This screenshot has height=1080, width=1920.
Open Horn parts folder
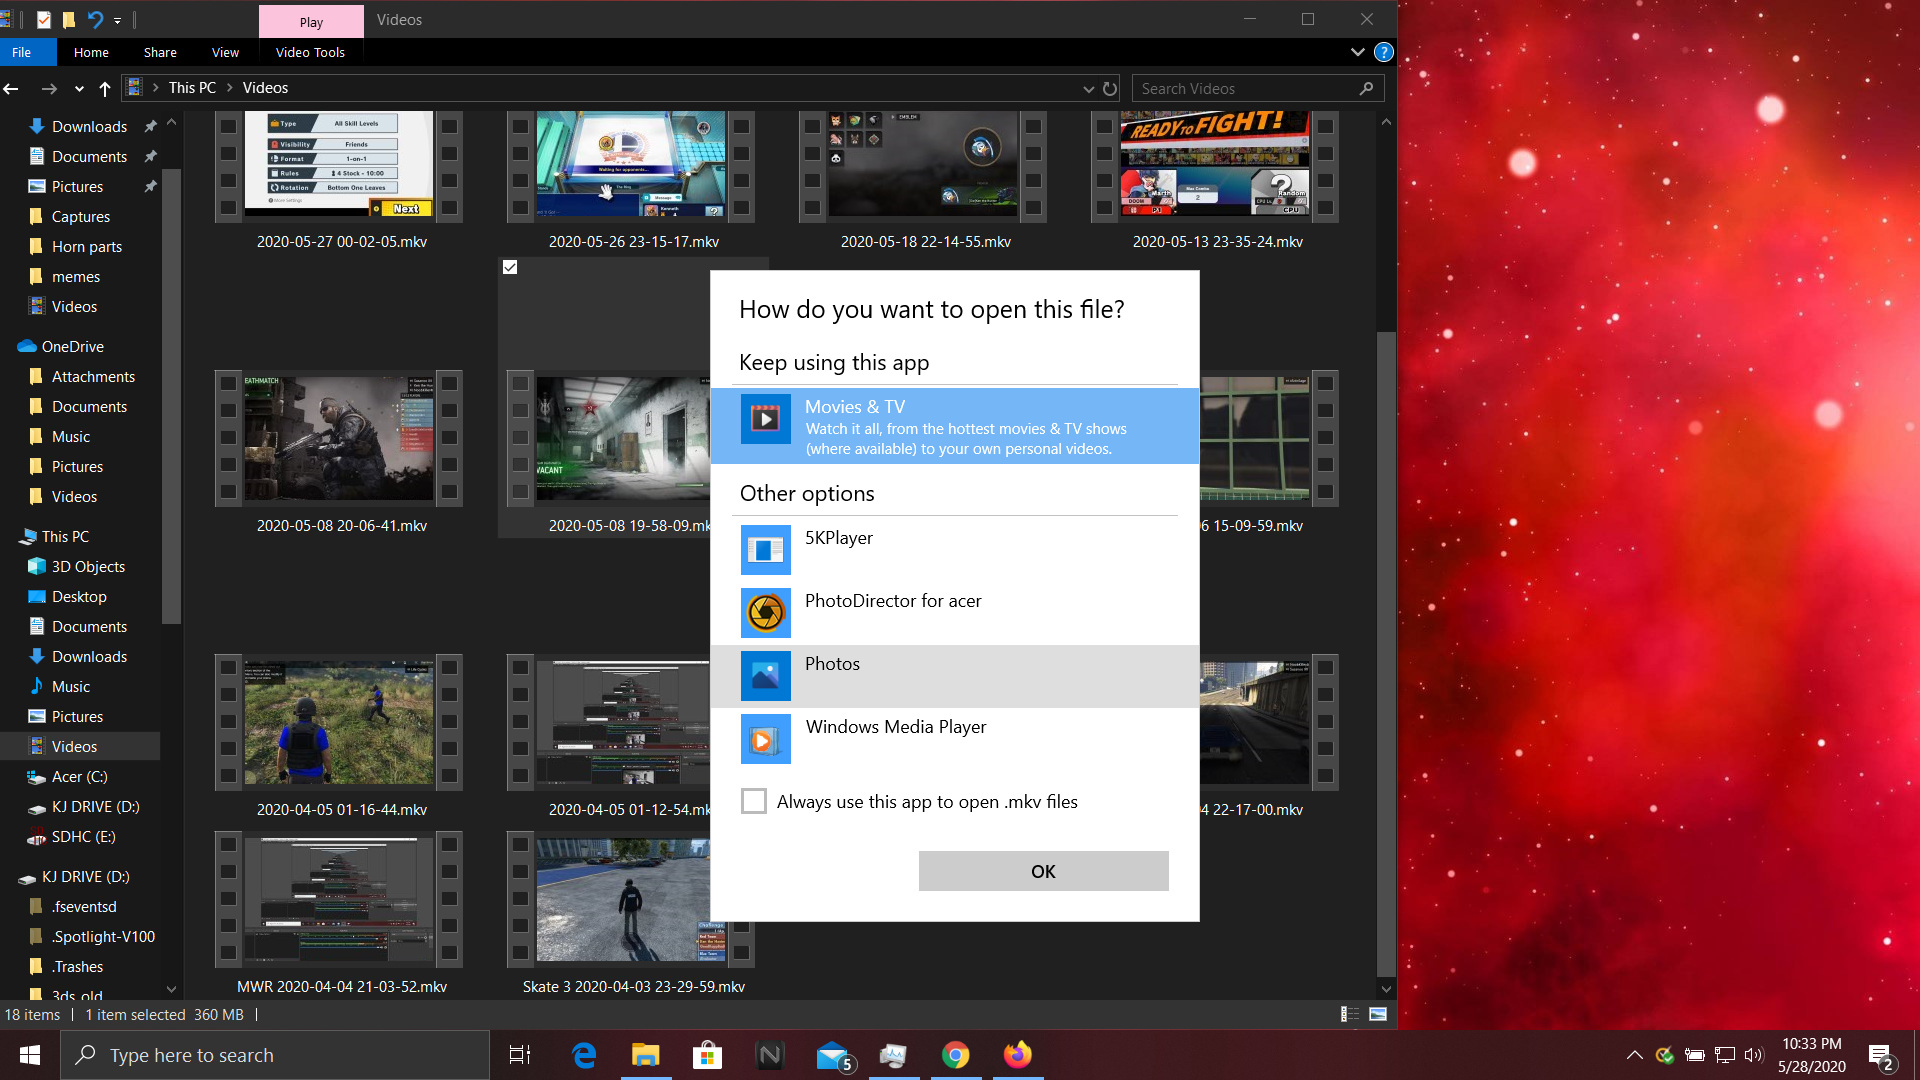tap(87, 246)
